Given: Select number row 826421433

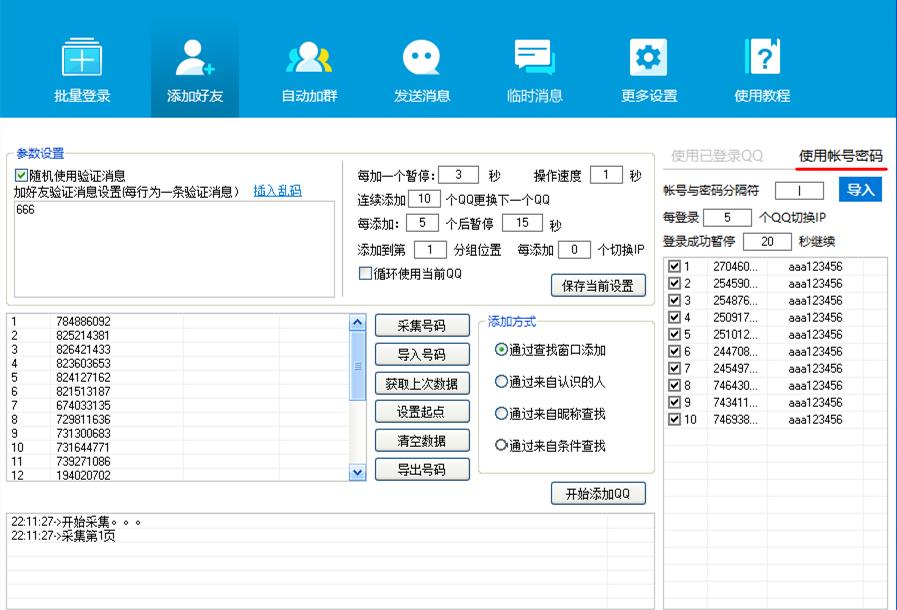Looking at the screenshot, I should click(177, 350).
